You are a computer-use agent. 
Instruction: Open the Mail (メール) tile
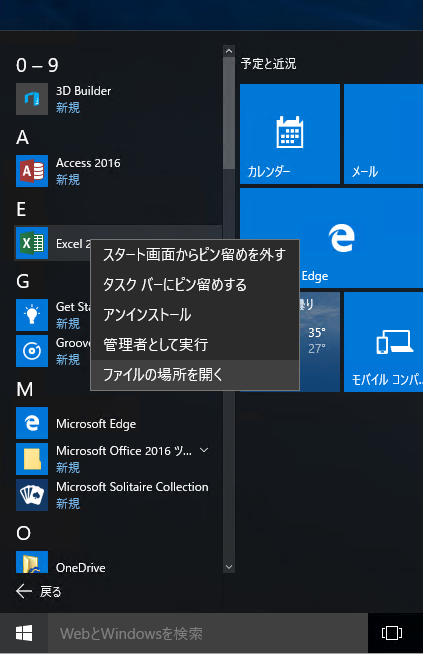pos(383,134)
